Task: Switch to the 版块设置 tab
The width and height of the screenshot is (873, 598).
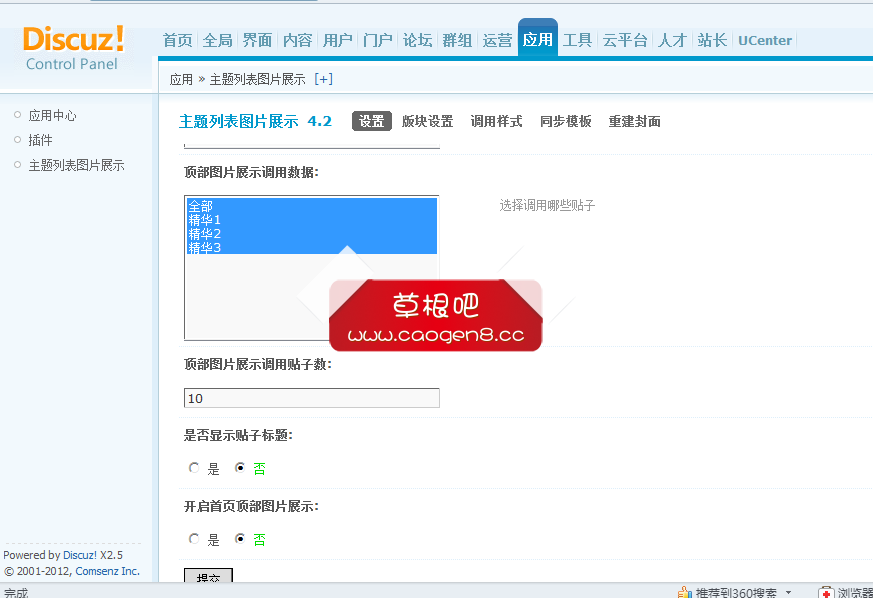Action: point(426,119)
